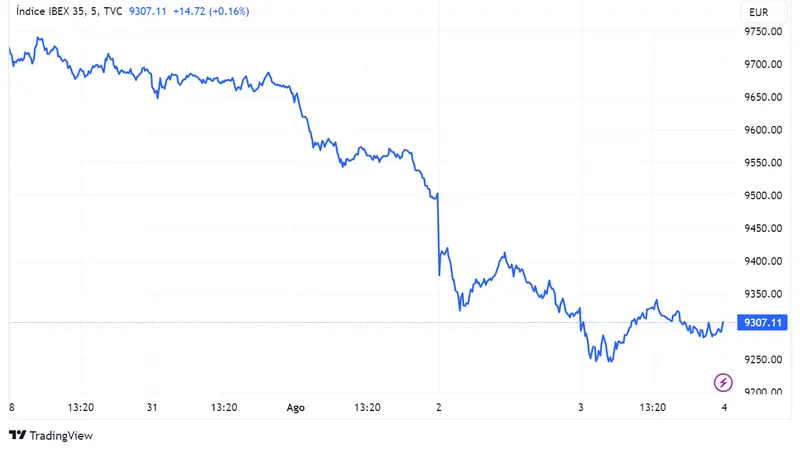This screenshot has height=451, width=800.
Task: Click the day 2 marker on time axis
Action: (x=438, y=407)
